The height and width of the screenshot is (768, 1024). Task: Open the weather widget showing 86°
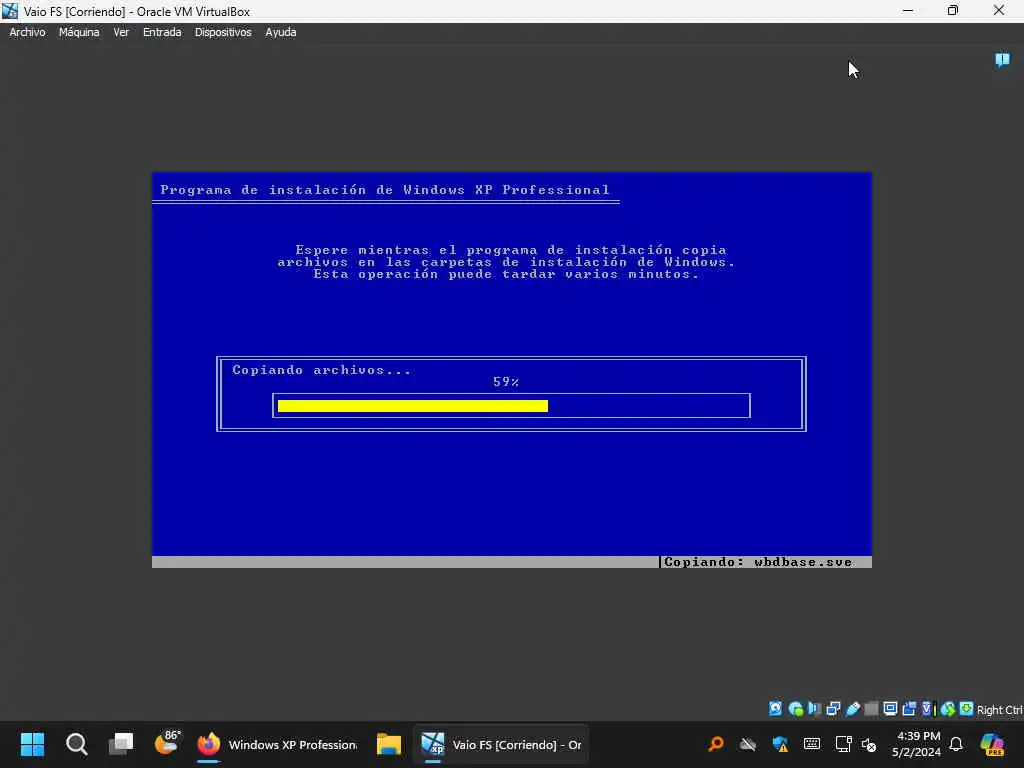[167, 743]
